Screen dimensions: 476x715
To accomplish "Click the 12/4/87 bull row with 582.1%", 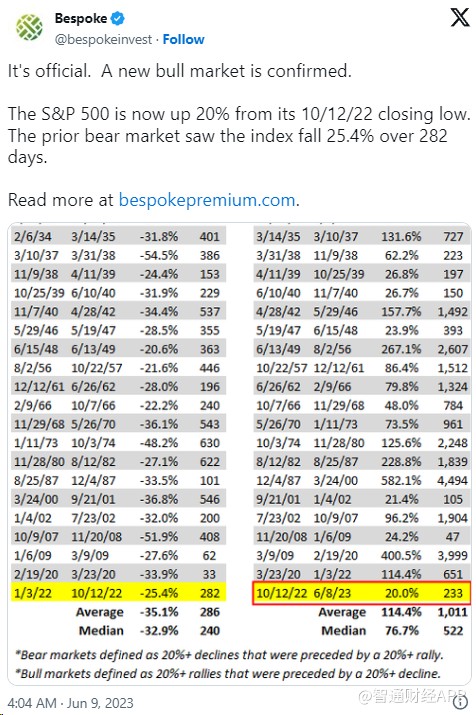I will point(361,481).
